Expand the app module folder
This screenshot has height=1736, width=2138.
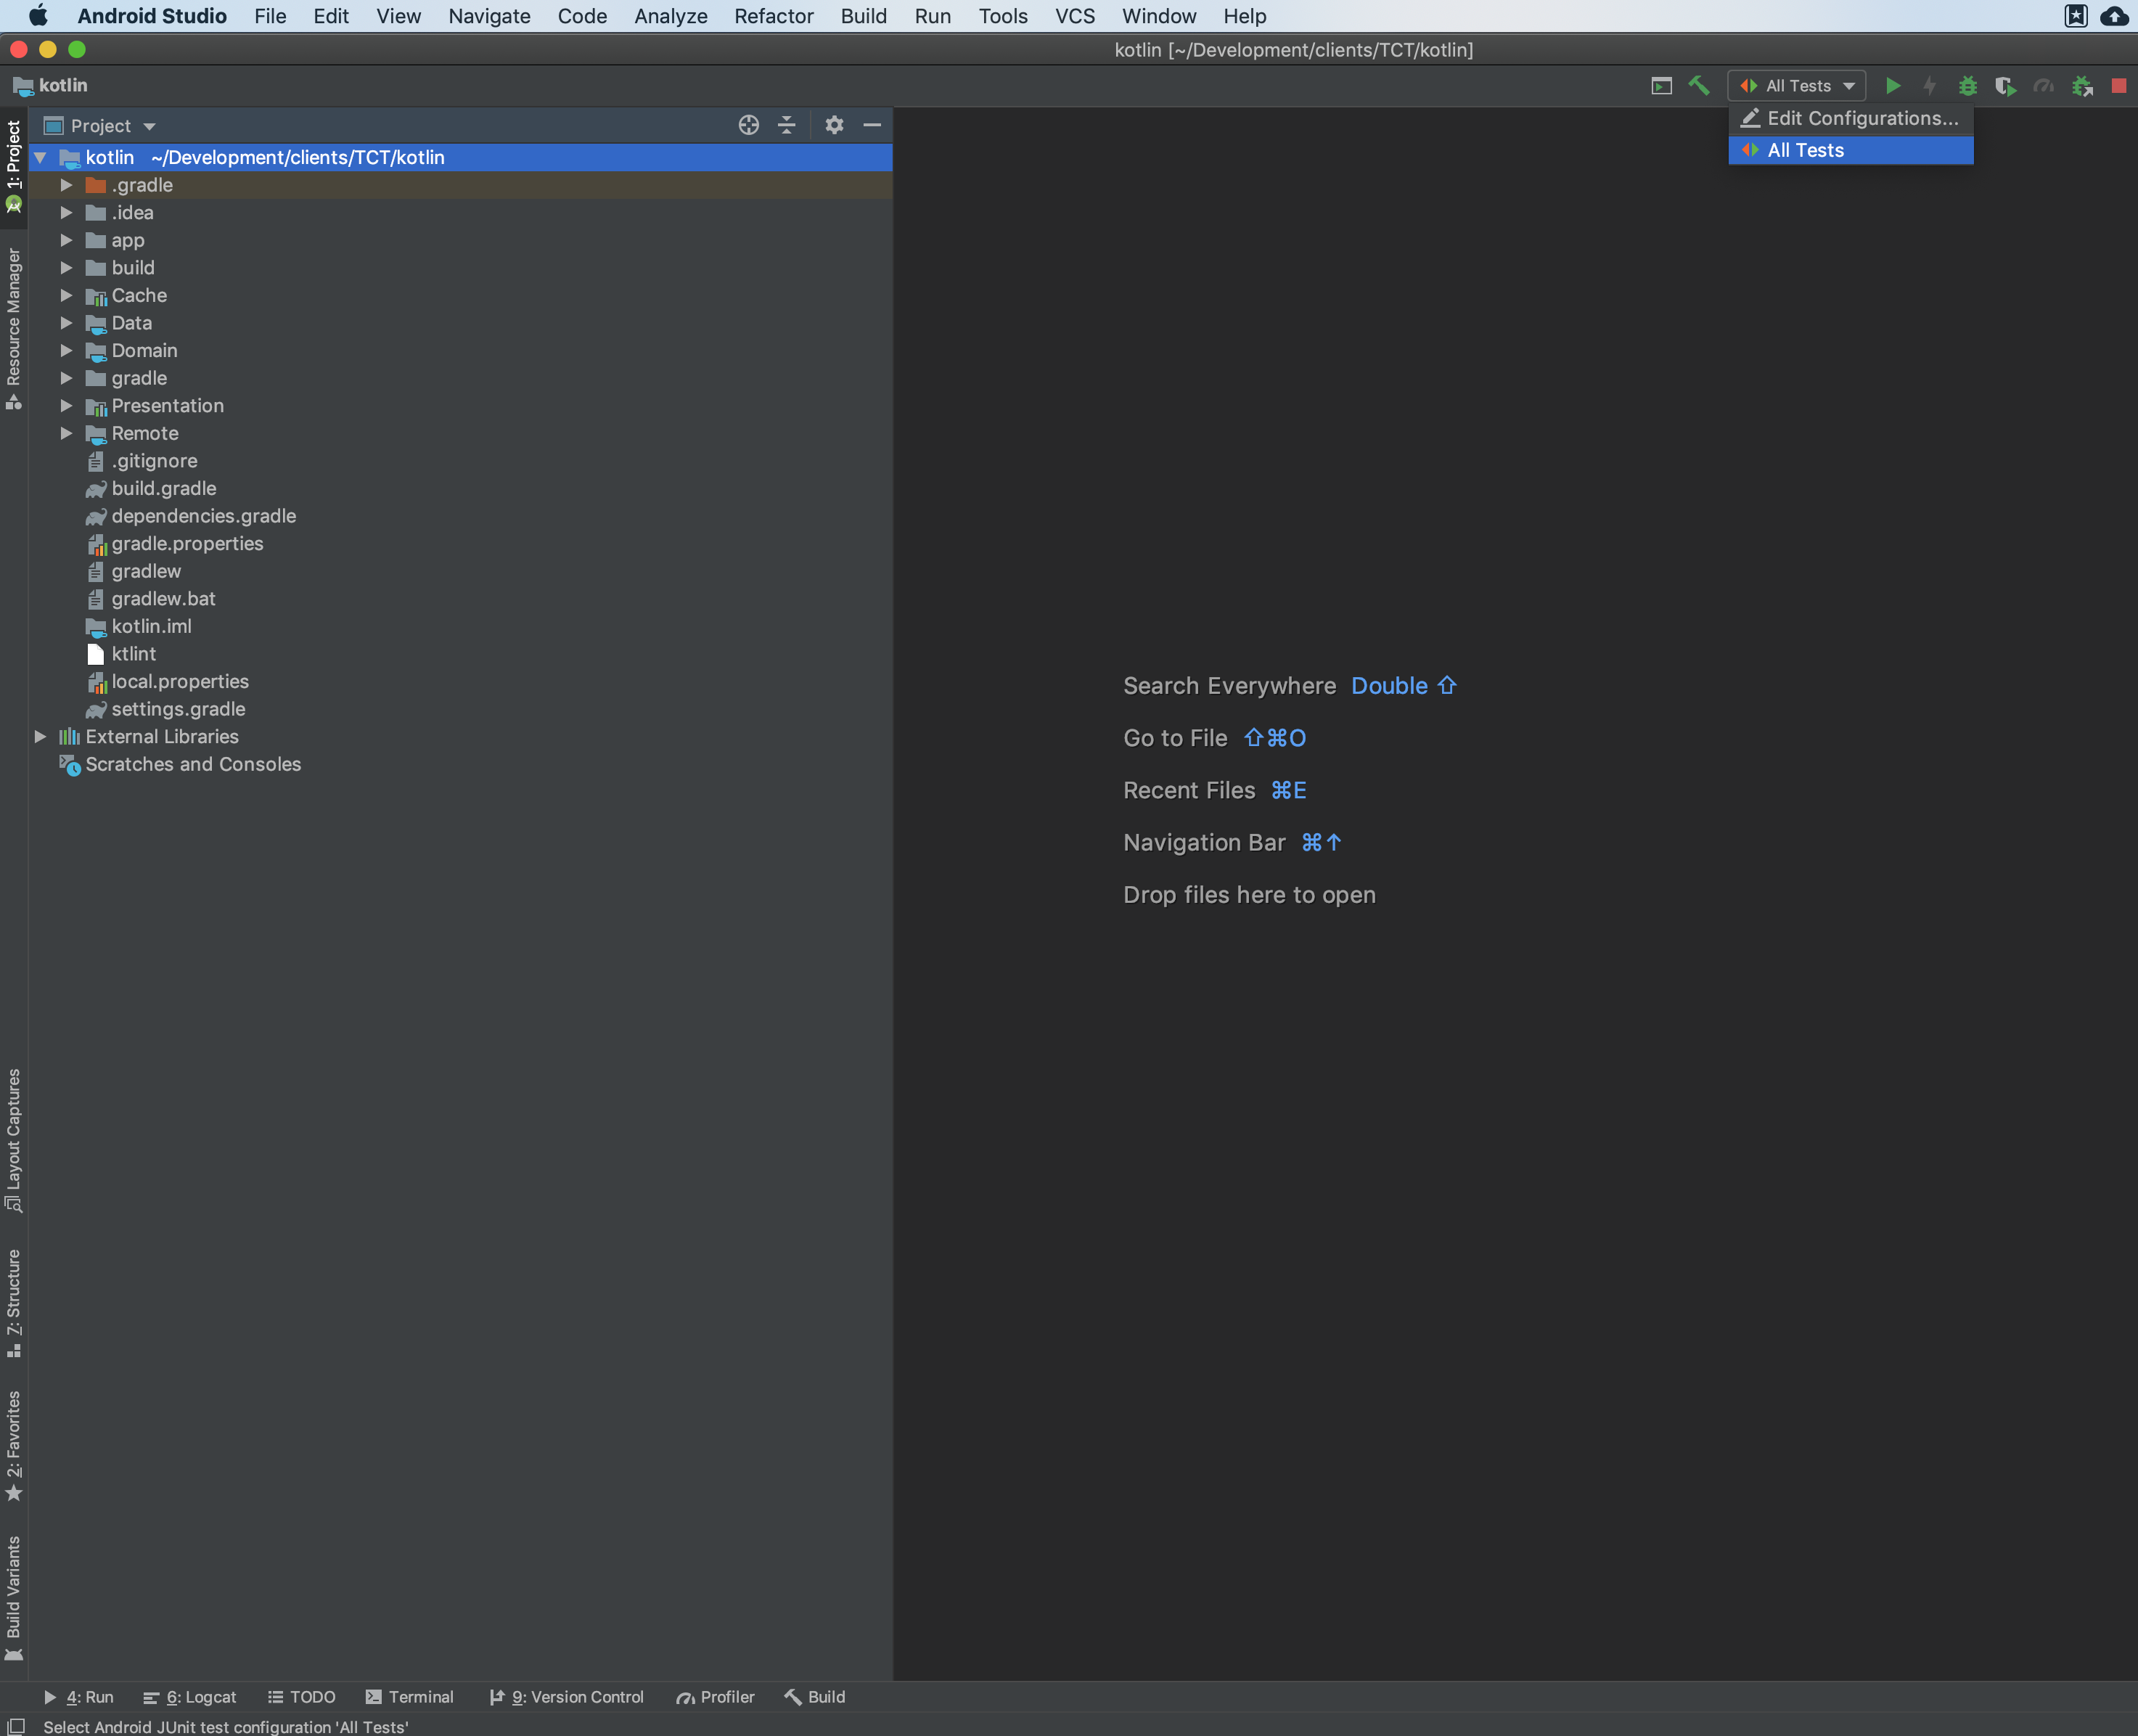[x=66, y=240]
